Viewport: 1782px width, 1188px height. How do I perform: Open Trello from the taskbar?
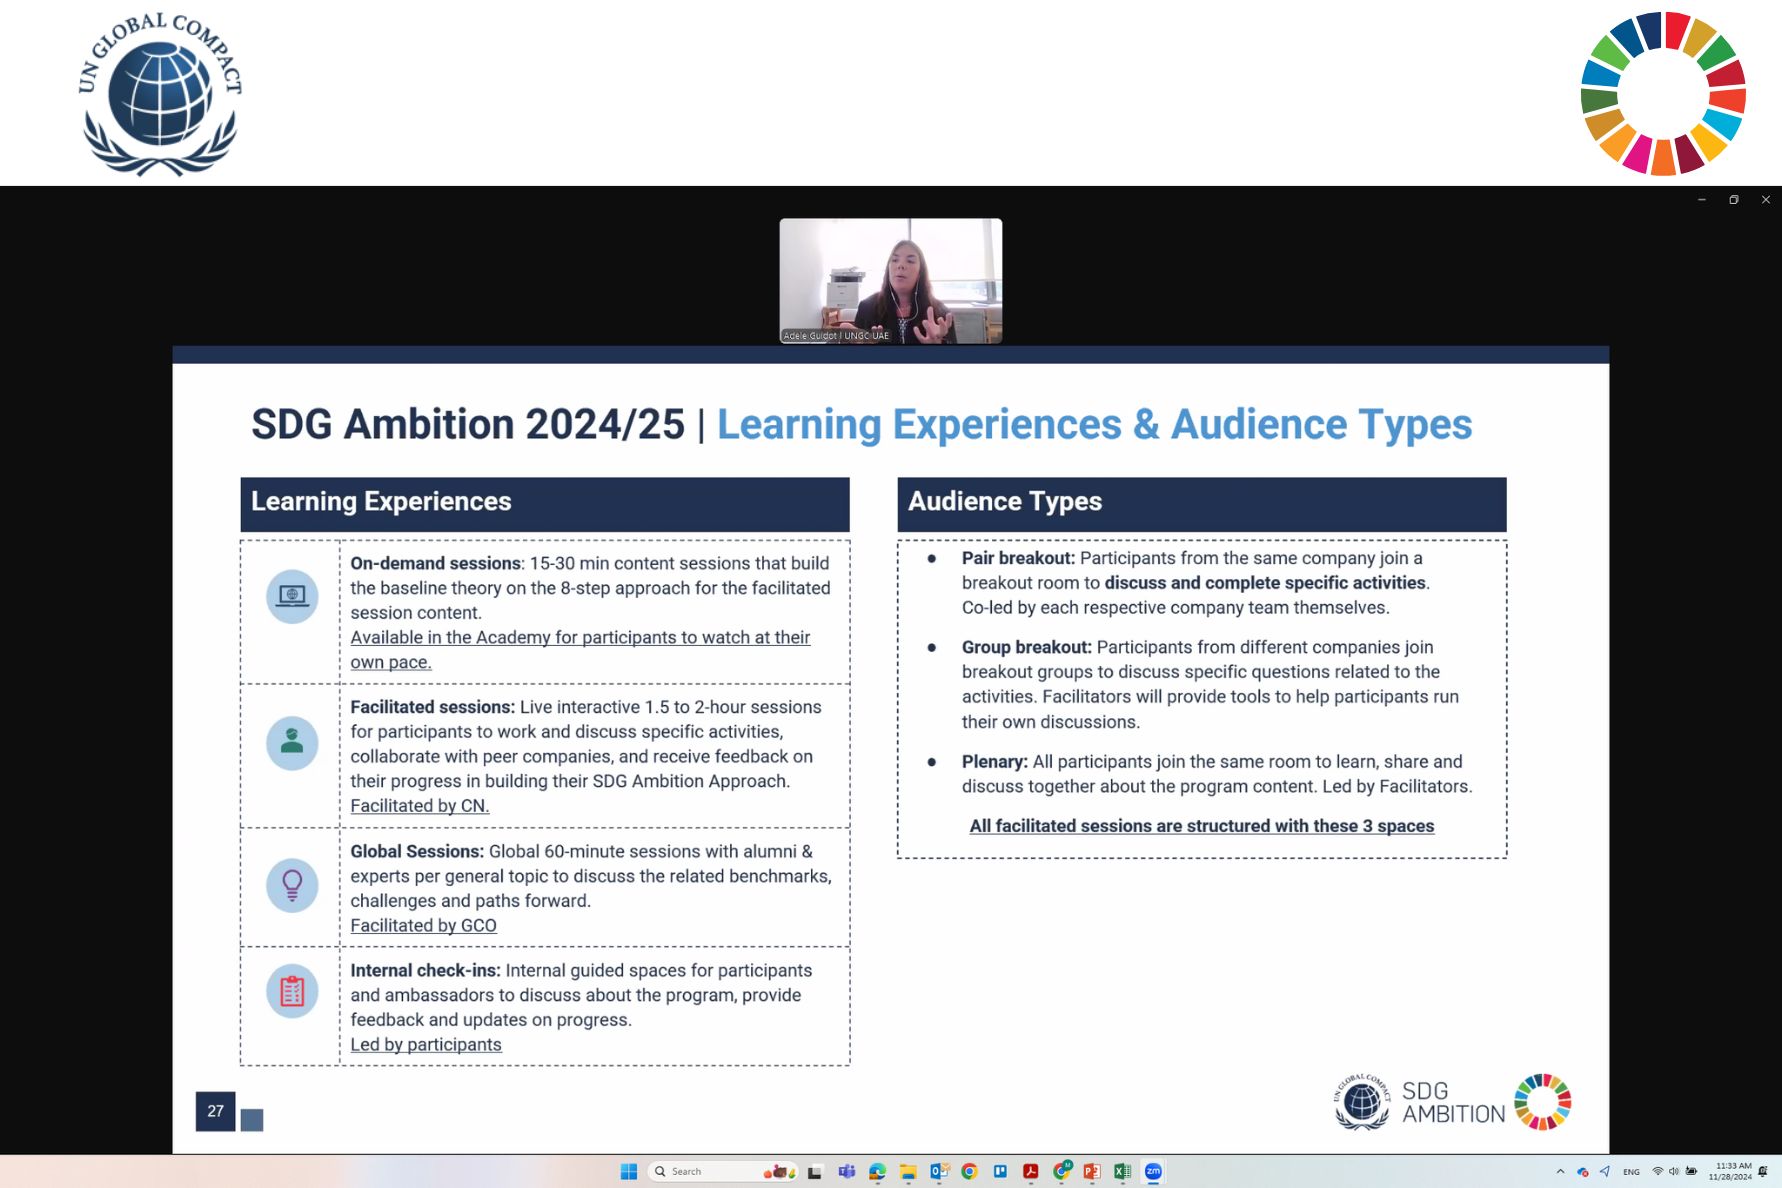[x=1000, y=1171]
